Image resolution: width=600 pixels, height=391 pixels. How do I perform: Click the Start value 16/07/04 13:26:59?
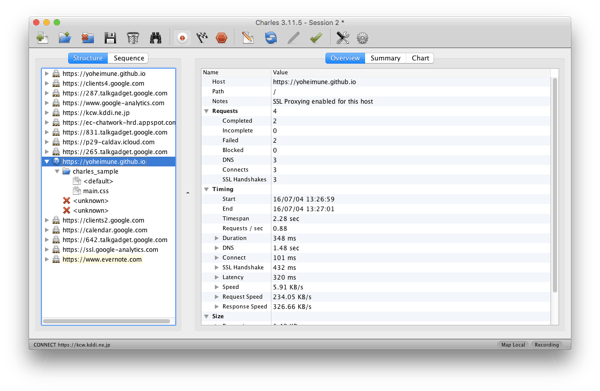303,199
